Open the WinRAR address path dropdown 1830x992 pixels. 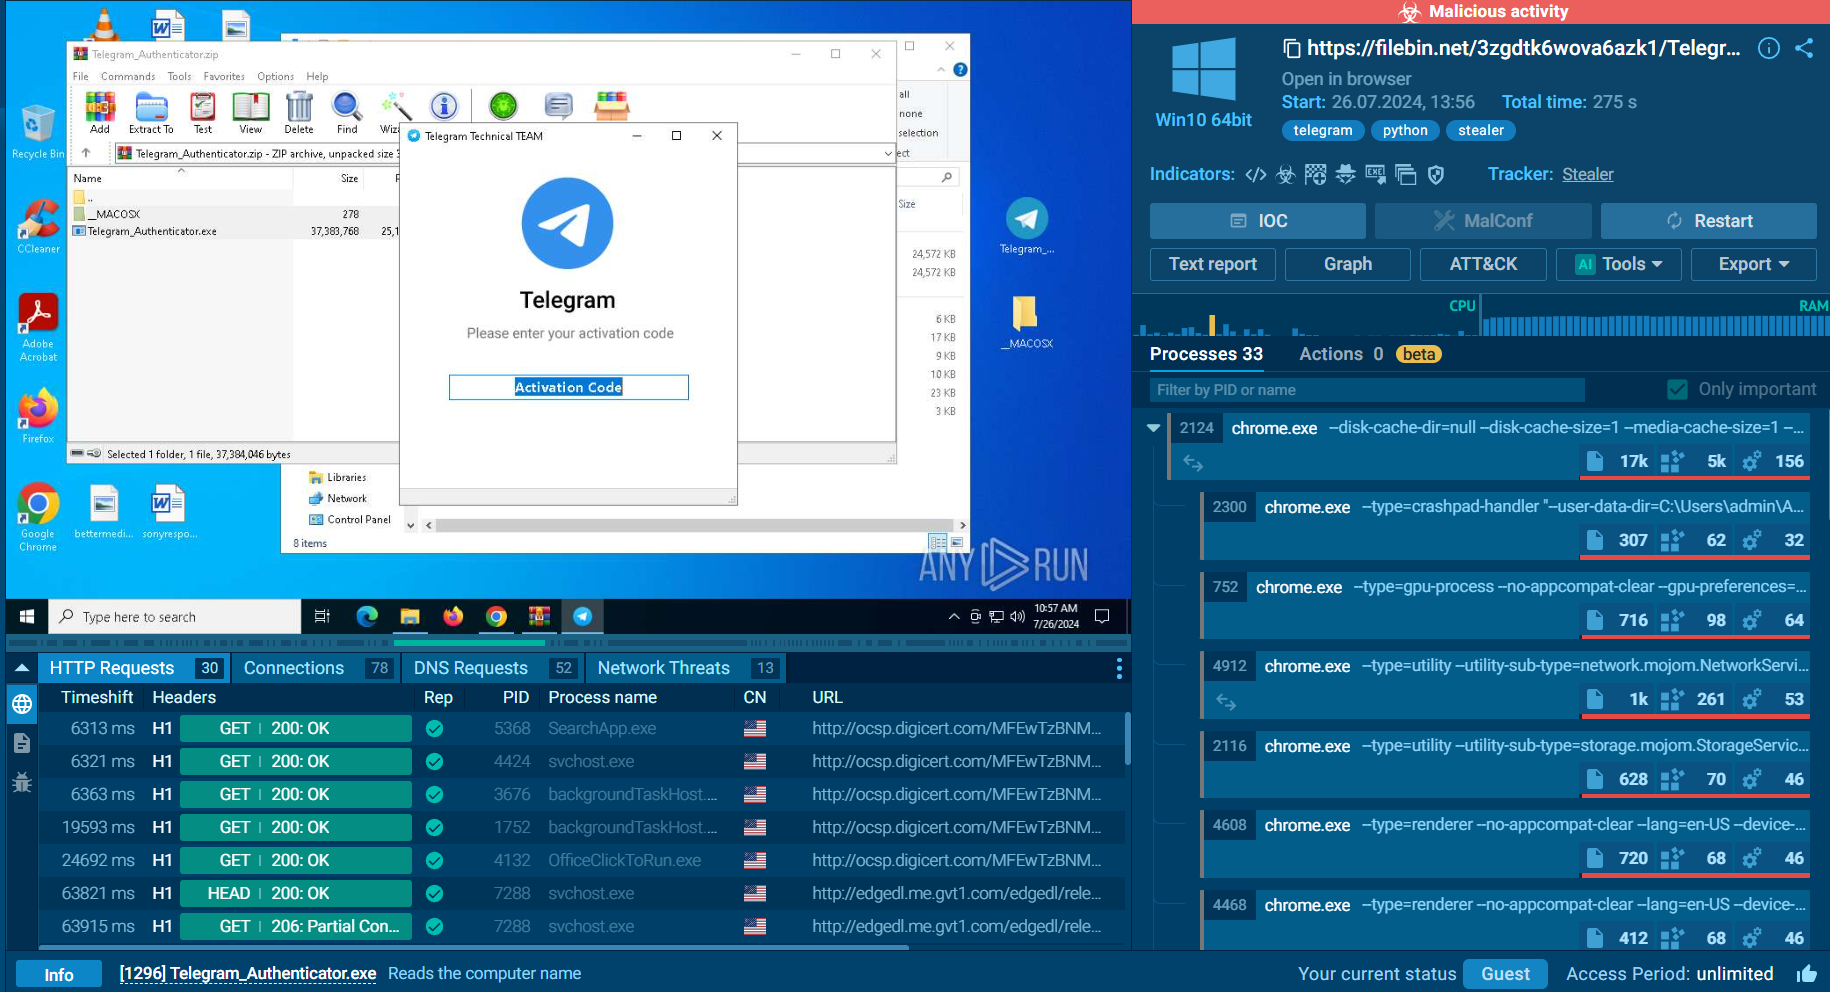888,153
